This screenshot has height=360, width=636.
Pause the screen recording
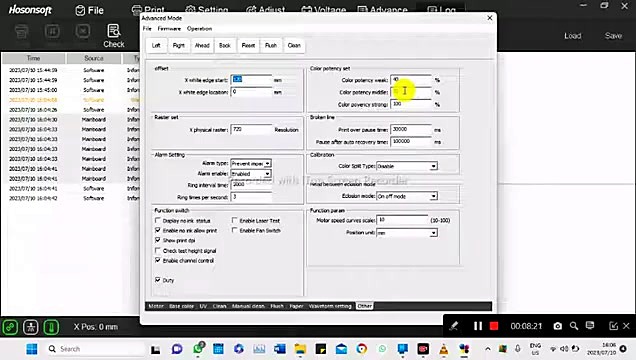click(x=478, y=326)
